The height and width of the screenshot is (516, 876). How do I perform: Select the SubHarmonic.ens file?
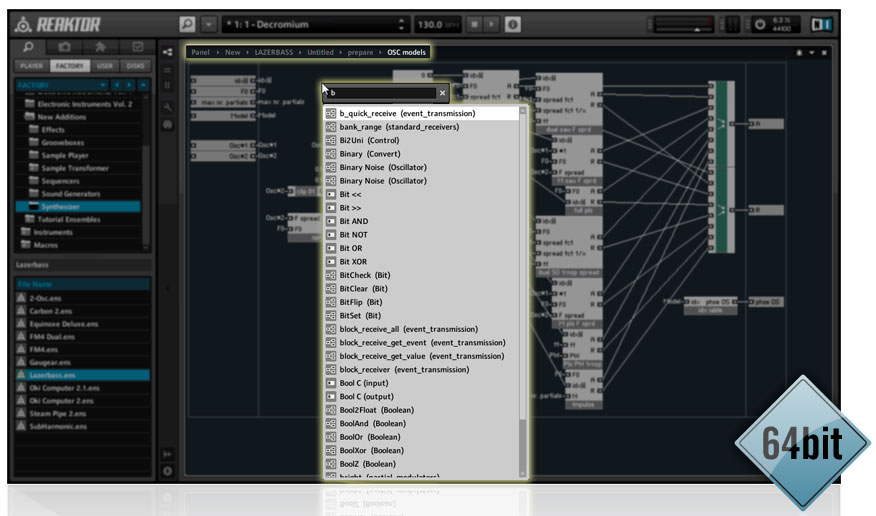[83, 427]
